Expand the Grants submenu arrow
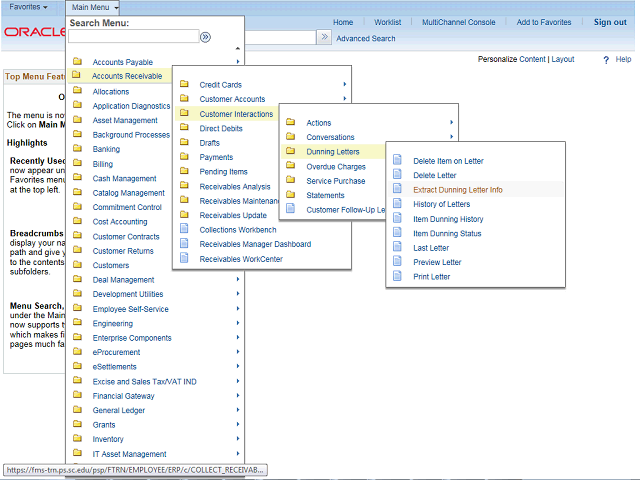 click(x=238, y=424)
